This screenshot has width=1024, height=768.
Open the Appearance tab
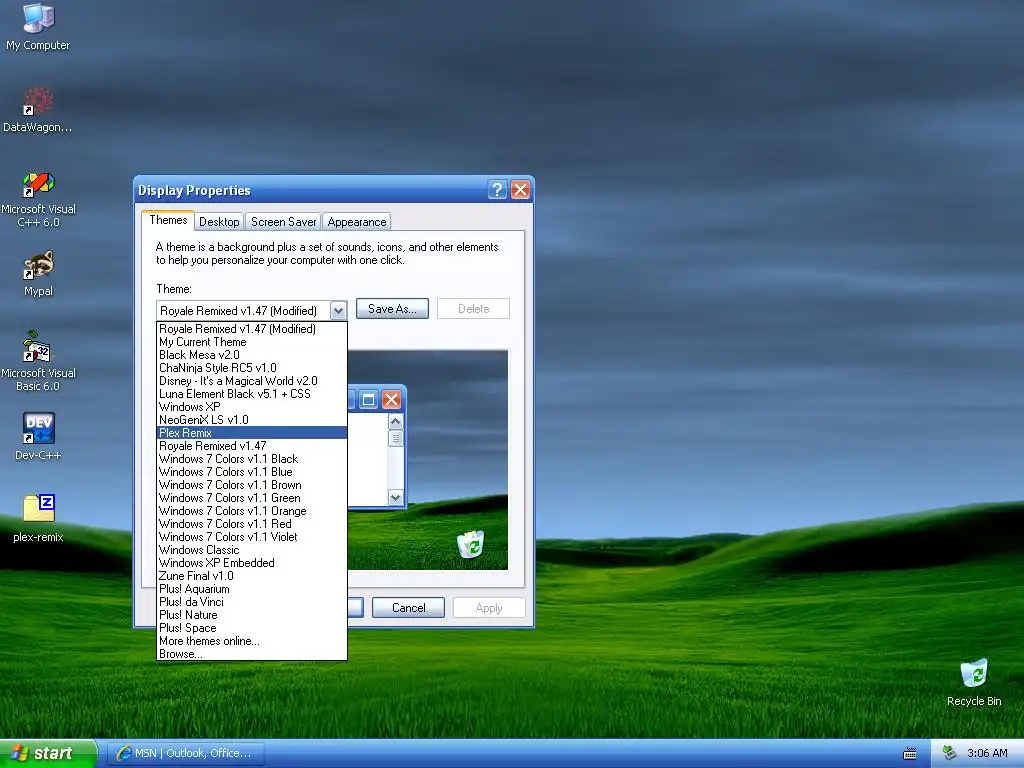coord(357,221)
